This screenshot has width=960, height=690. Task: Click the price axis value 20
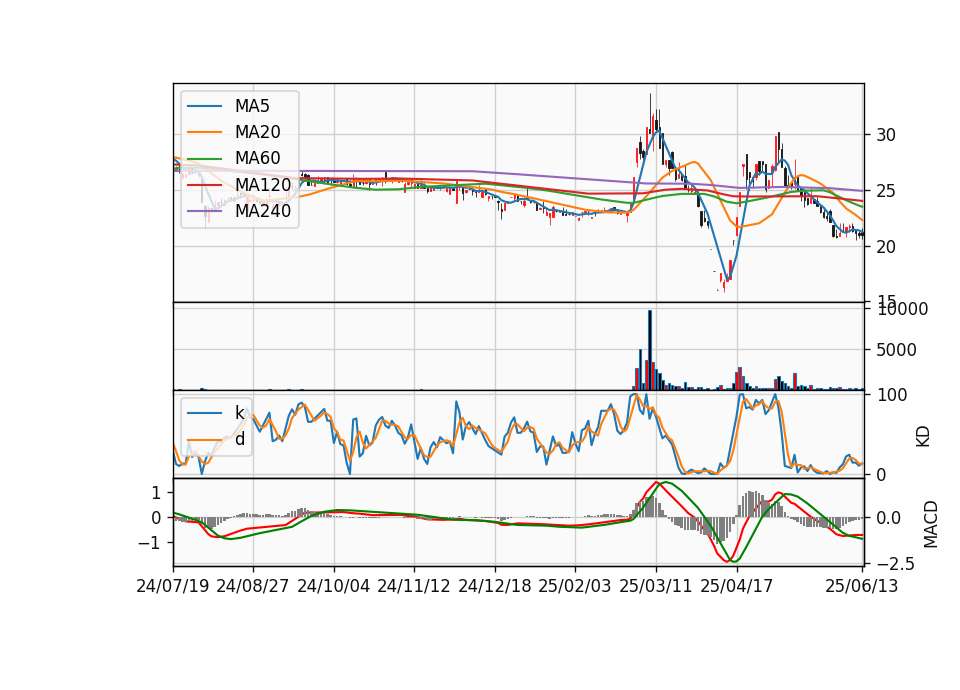pyautogui.click(x=885, y=247)
